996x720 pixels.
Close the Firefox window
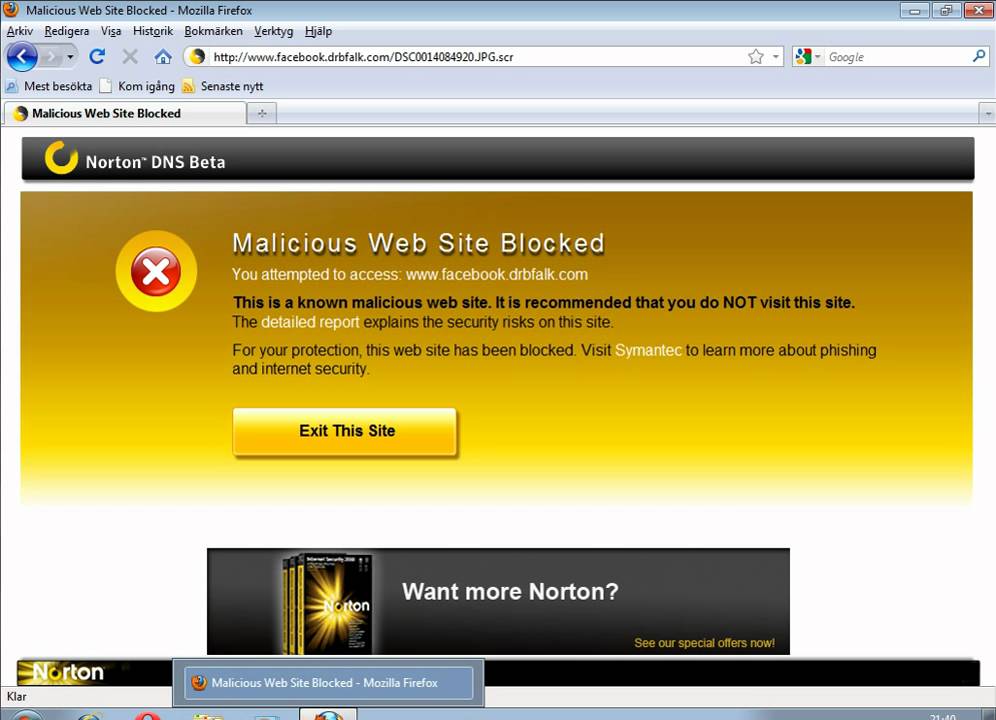pyautogui.click(x=979, y=10)
